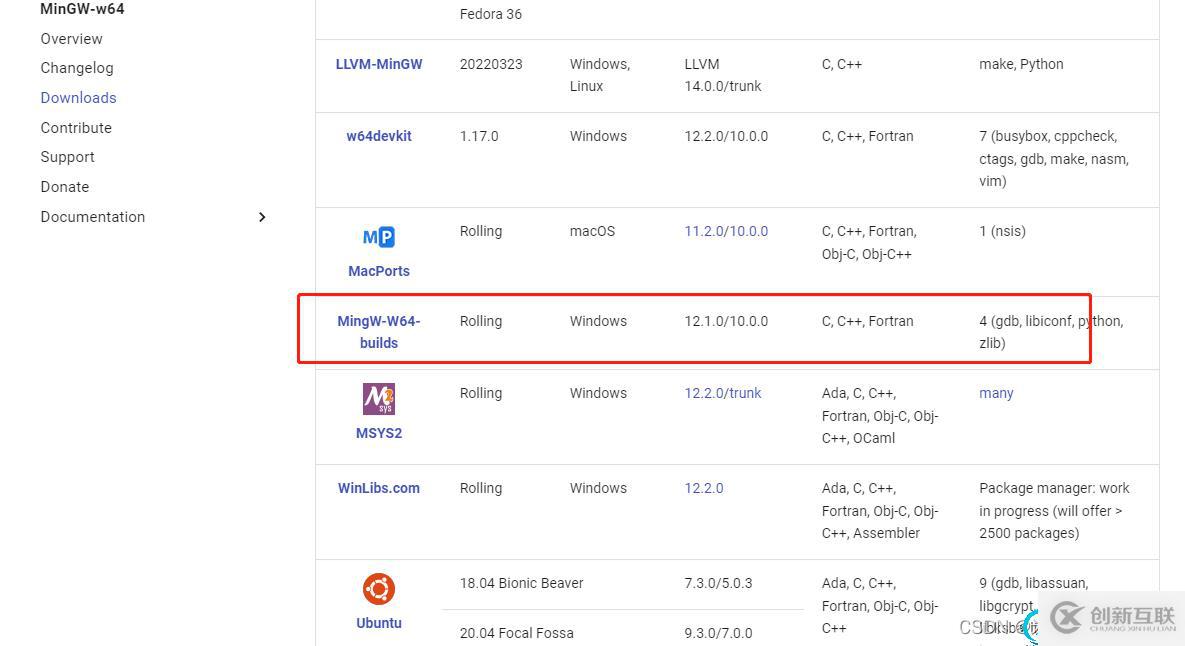Select the '9.3.0/7.0.0' version cell
Image resolution: width=1185 pixels, height=646 pixels.
tap(719, 633)
